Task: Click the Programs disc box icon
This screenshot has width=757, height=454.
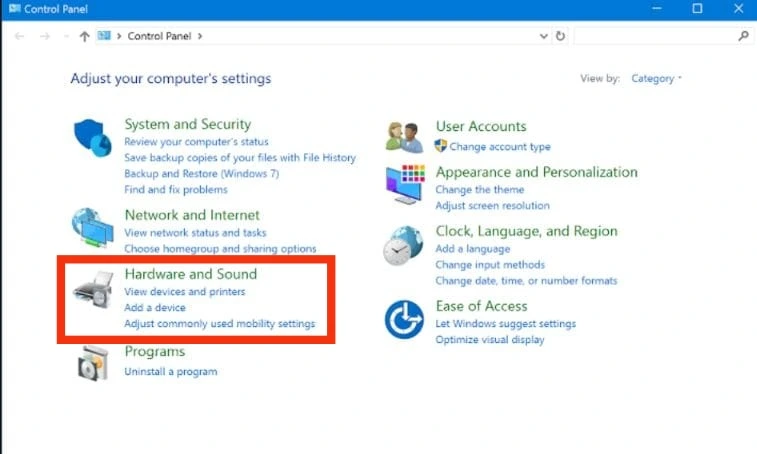Action: point(92,364)
